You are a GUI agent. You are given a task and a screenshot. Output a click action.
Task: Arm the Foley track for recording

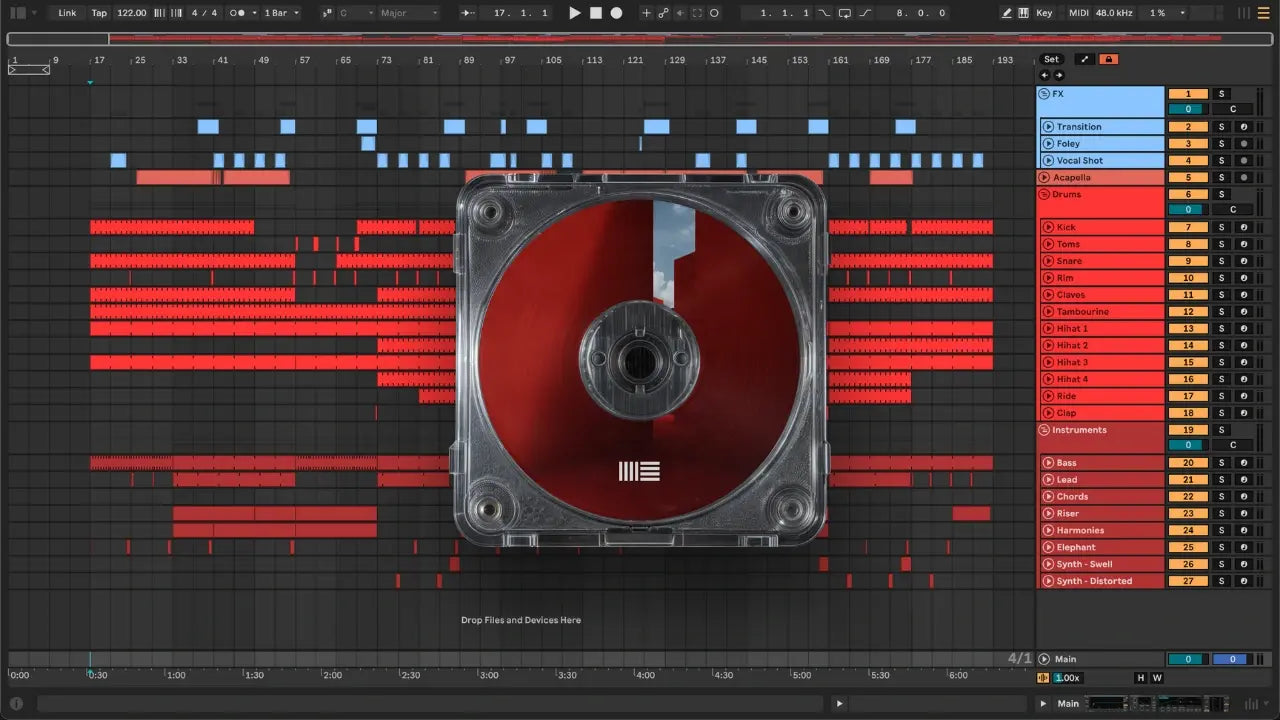[1244, 144]
